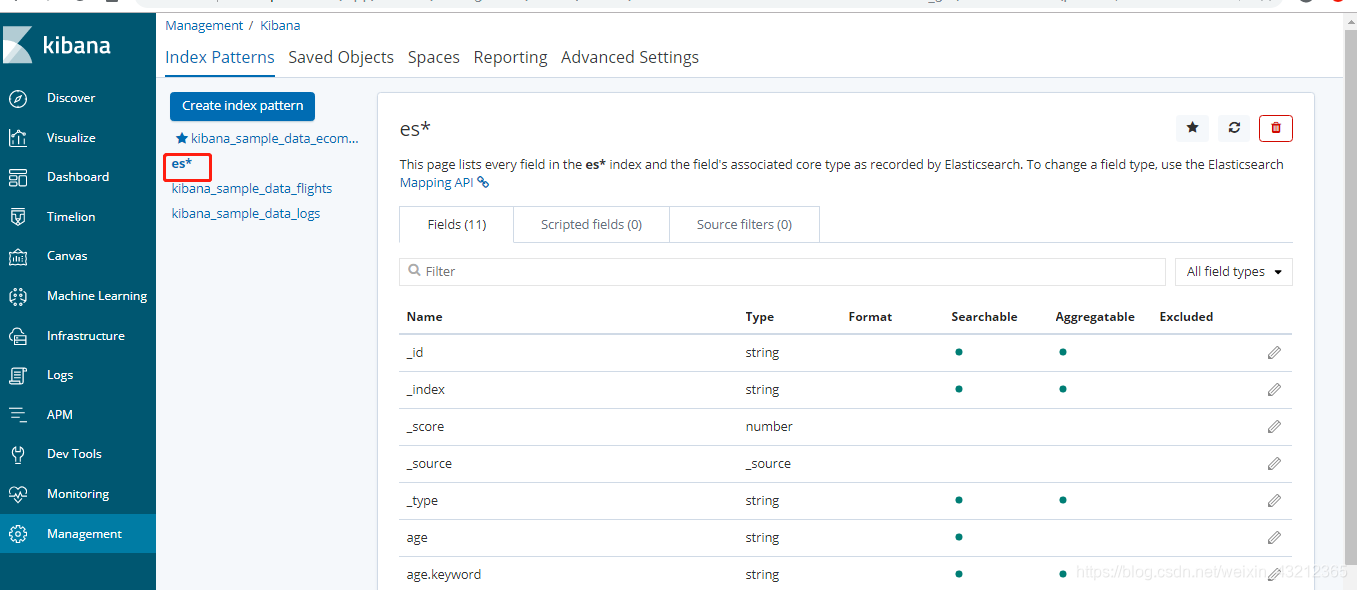
Task: Click Create index pattern button
Action: (243, 106)
